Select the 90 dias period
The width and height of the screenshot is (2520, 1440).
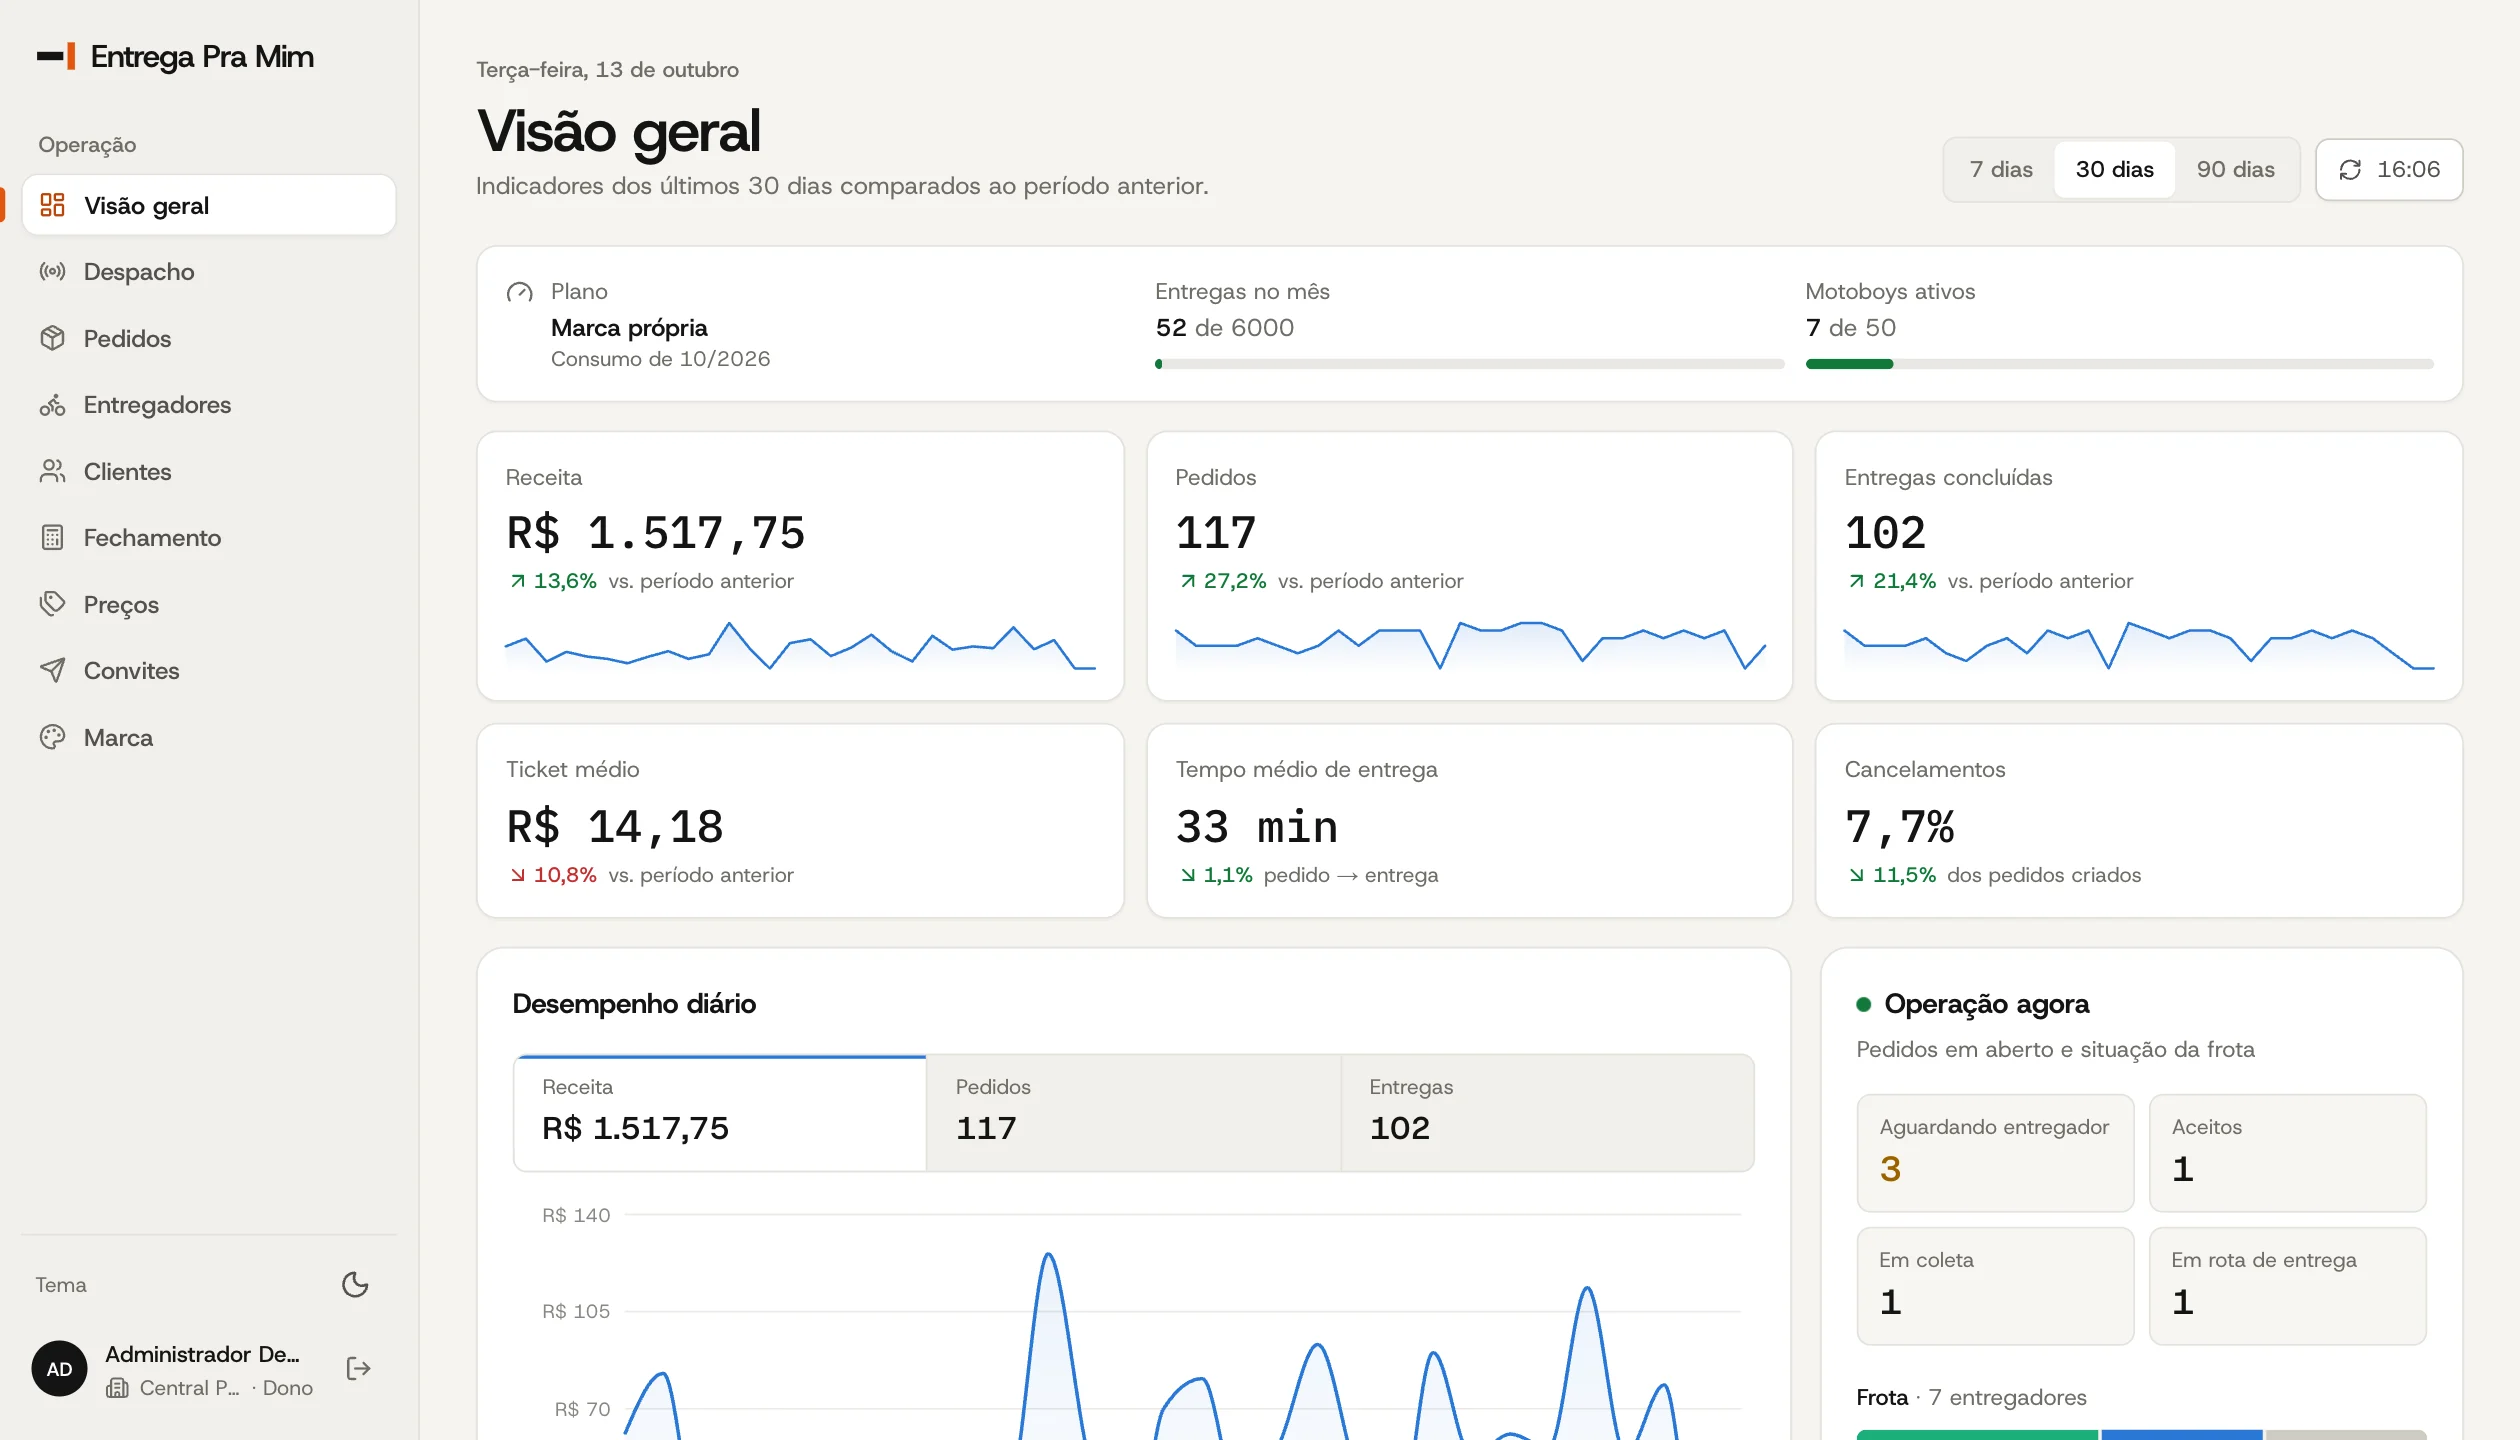[2235, 170]
